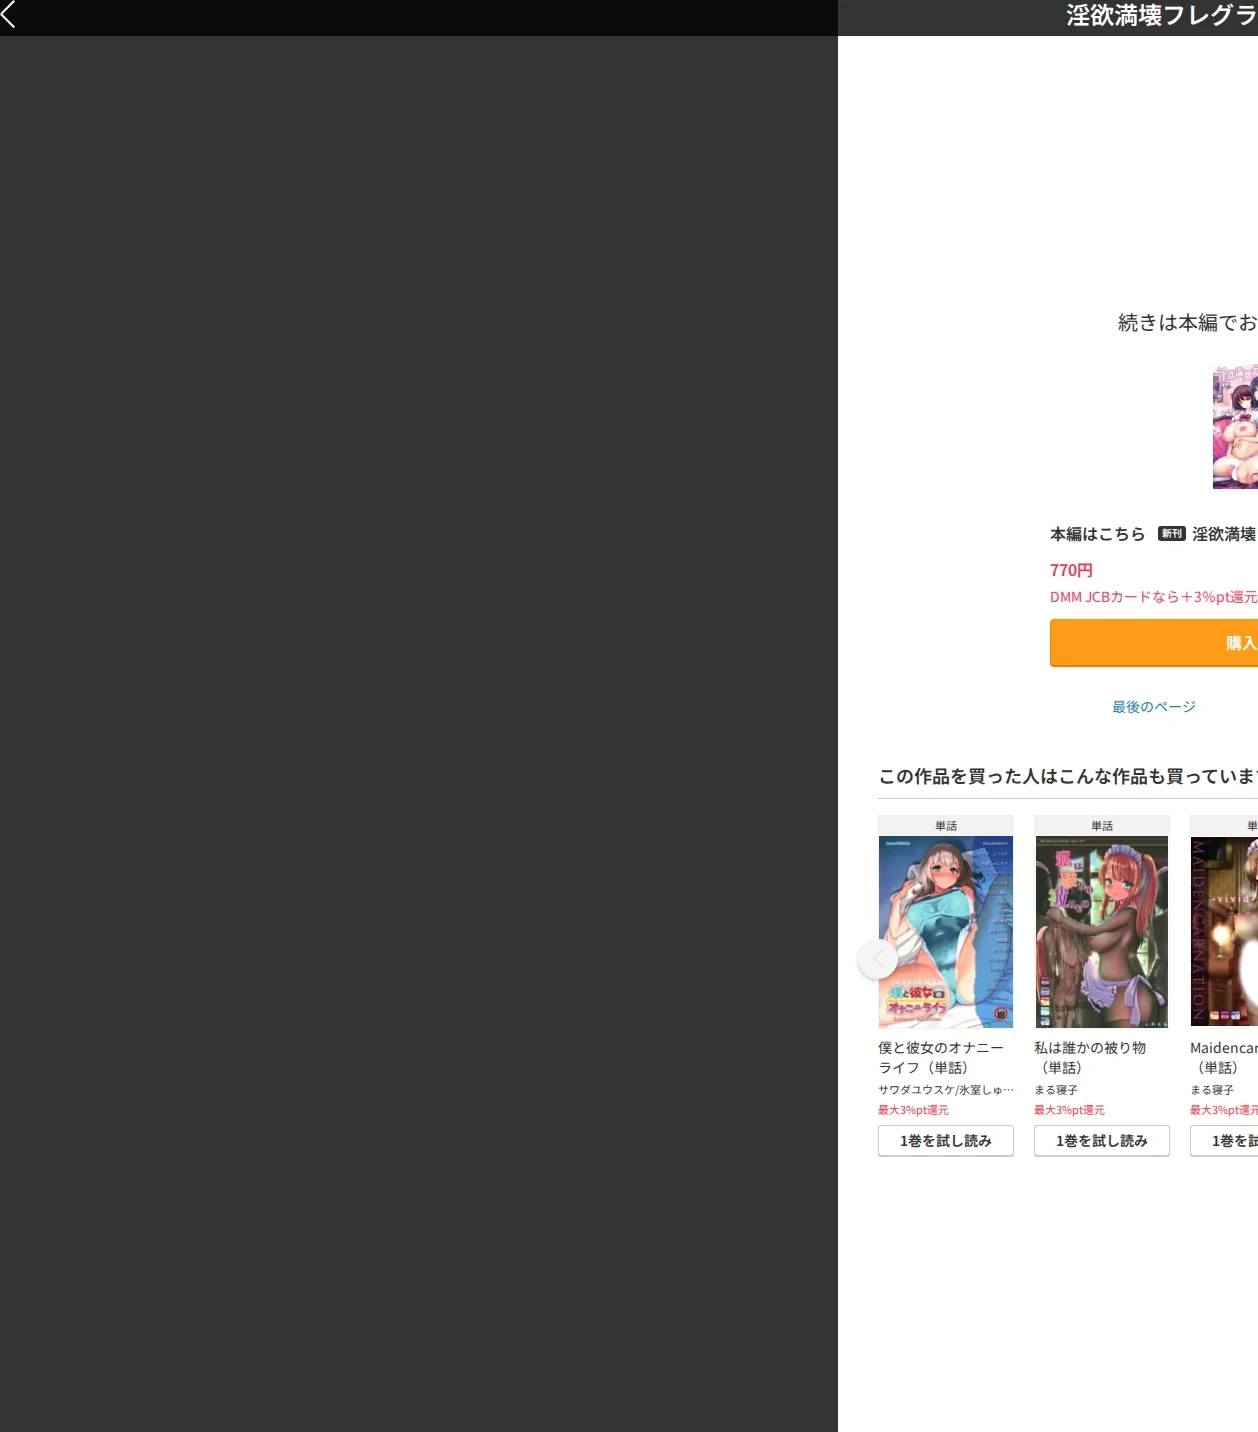
Task: Open the 私は誰かの被り物 cover image
Action: click(1102, 932)
